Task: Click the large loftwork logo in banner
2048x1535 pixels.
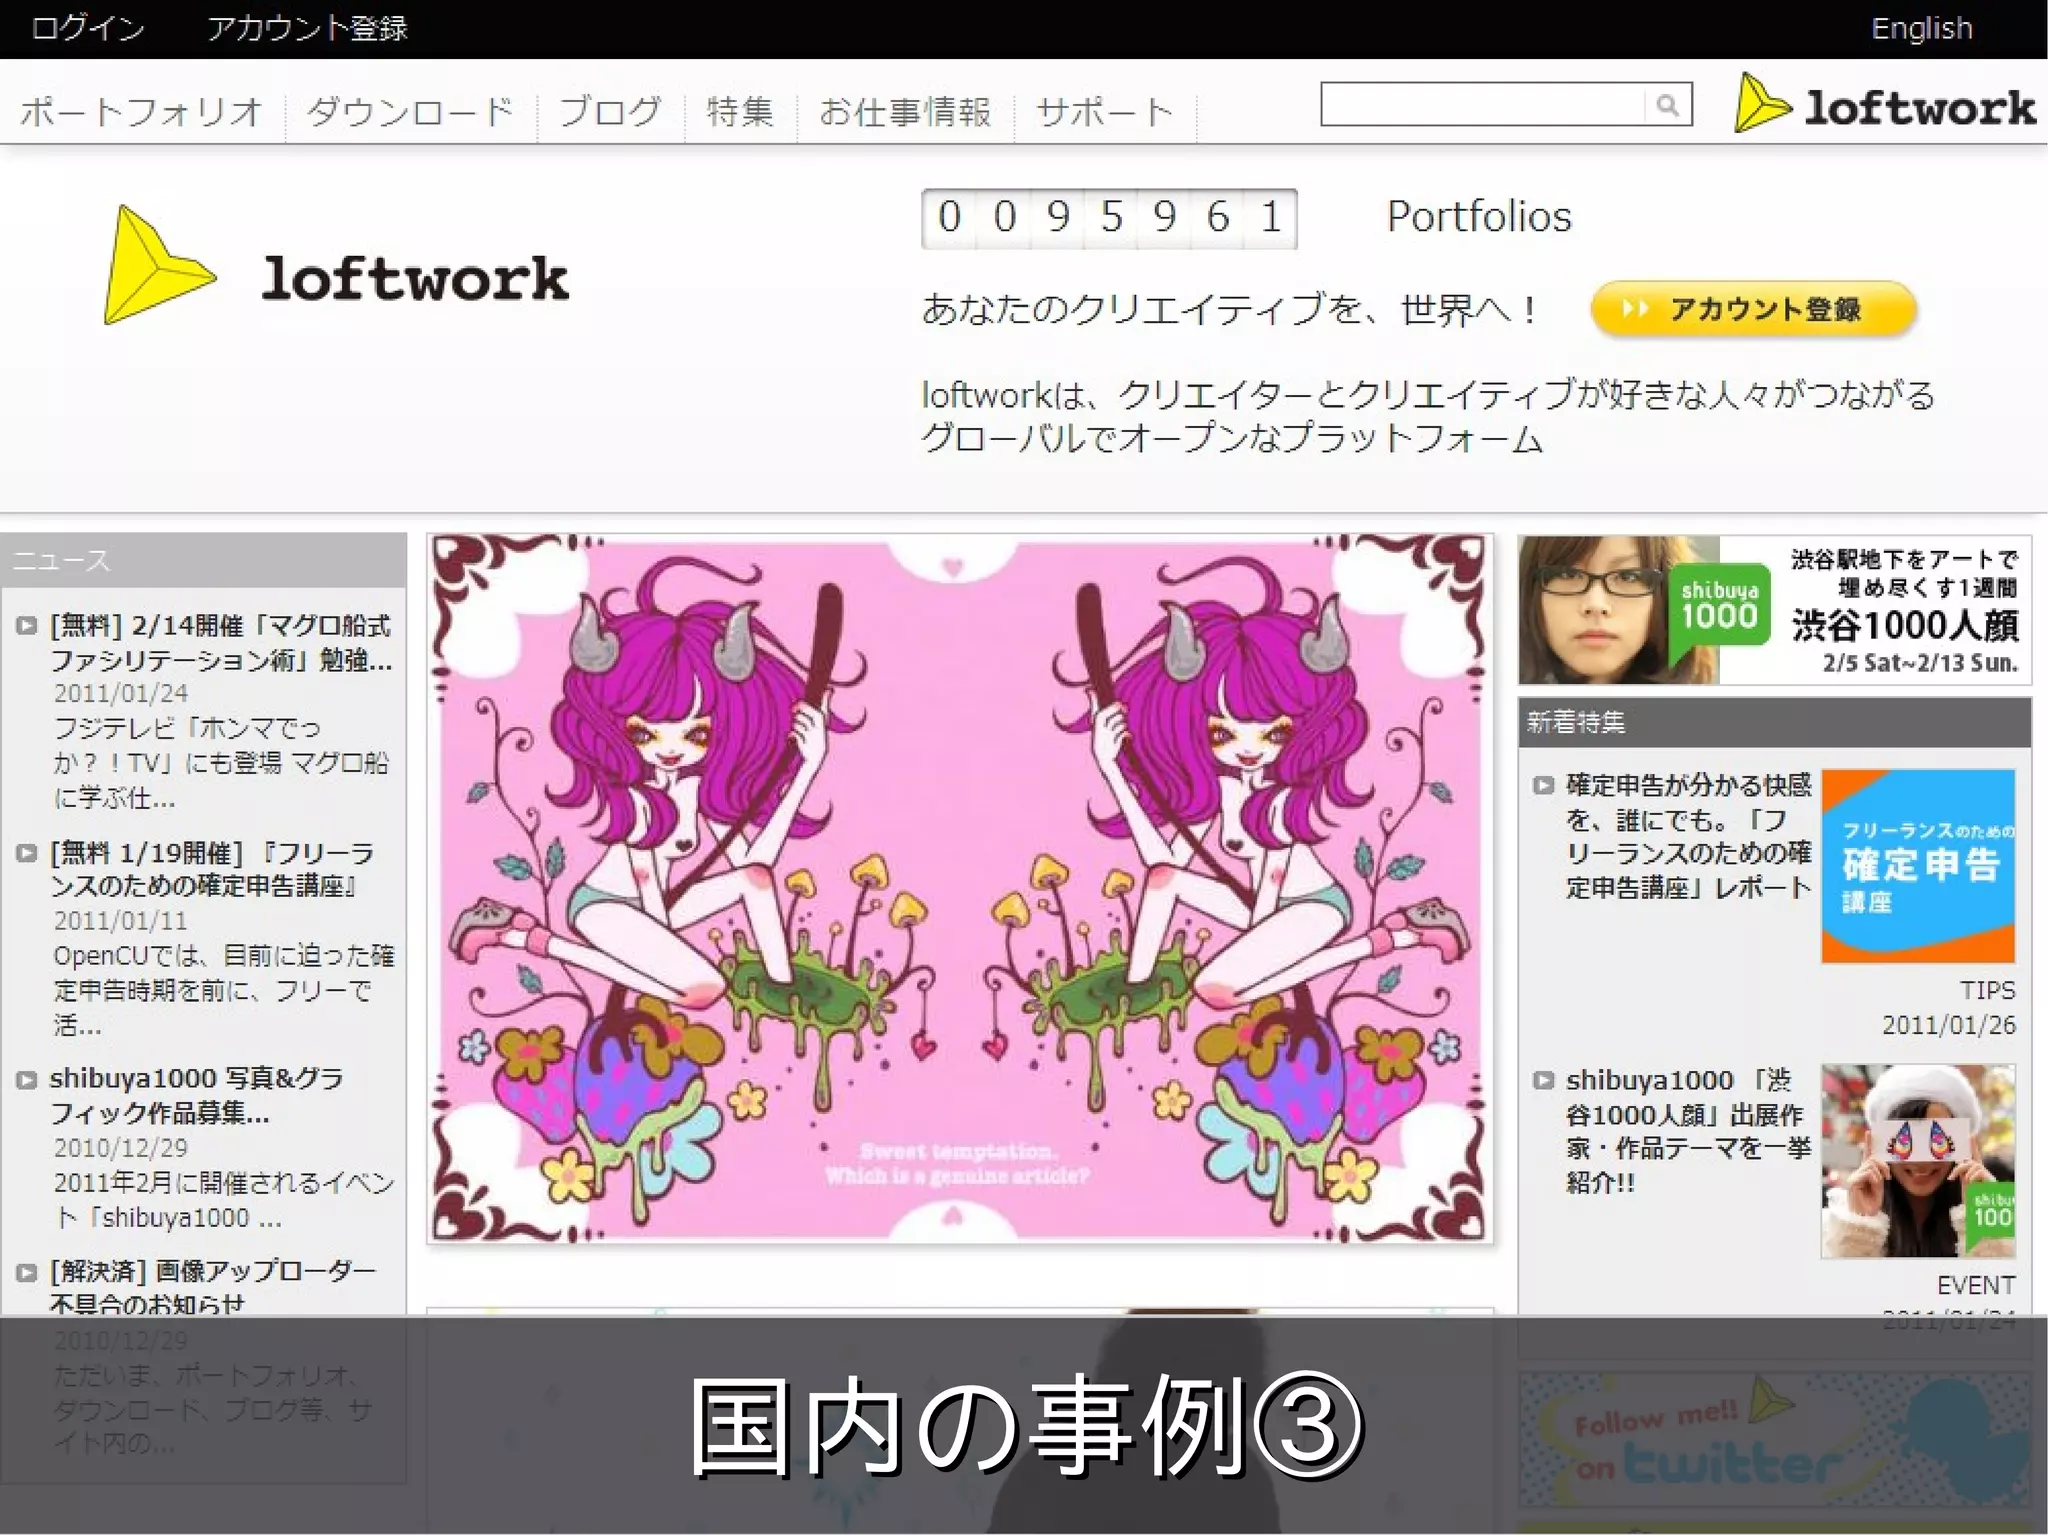Action: click(x=337, y=266)
